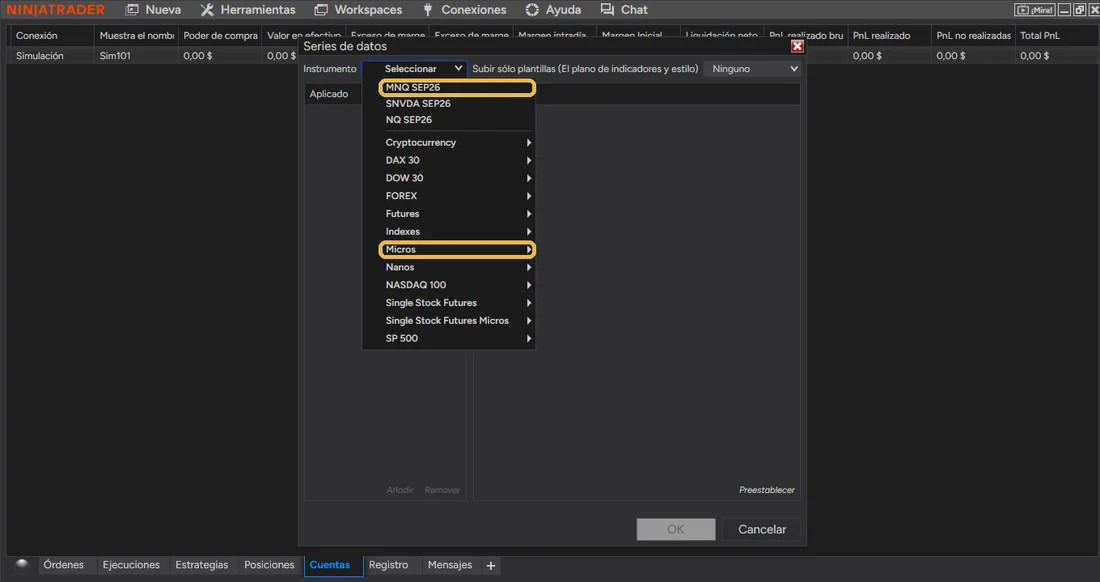Open the Nueva menu
1100x582 pixels.
click(153, 10)
